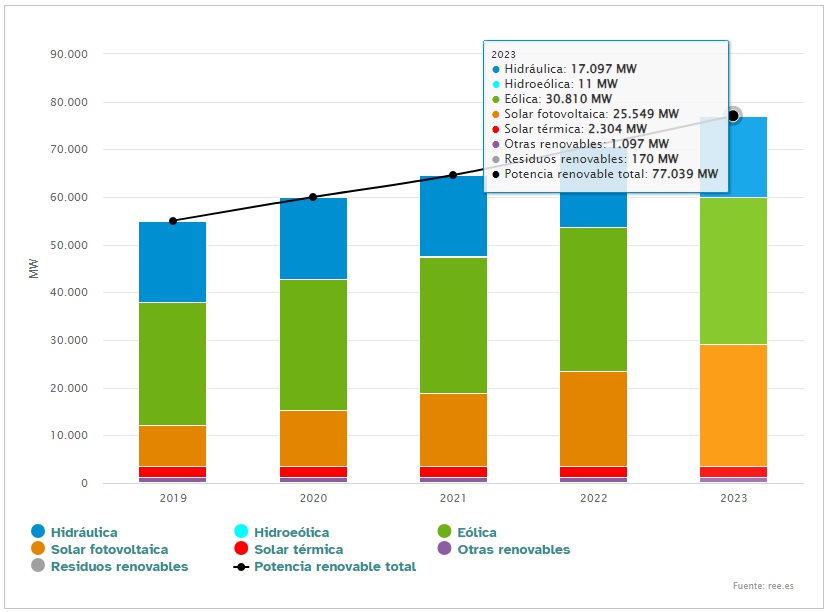
Task: Click the 2019 orange Solar fotovoltaica segment
Action: click(173, 446)
